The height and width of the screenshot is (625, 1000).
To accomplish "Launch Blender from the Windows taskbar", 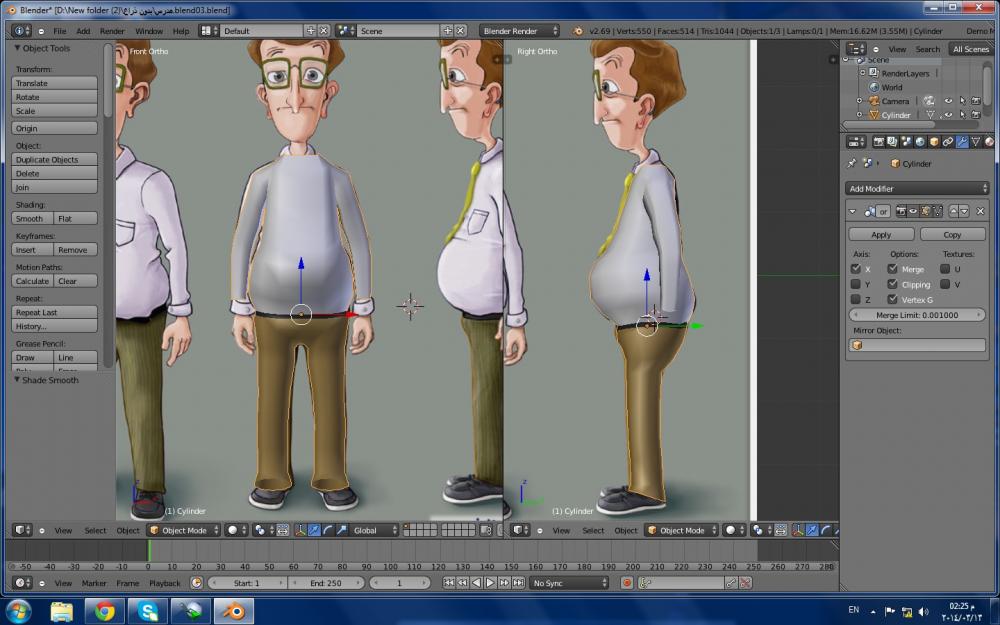I will point(233,610).
